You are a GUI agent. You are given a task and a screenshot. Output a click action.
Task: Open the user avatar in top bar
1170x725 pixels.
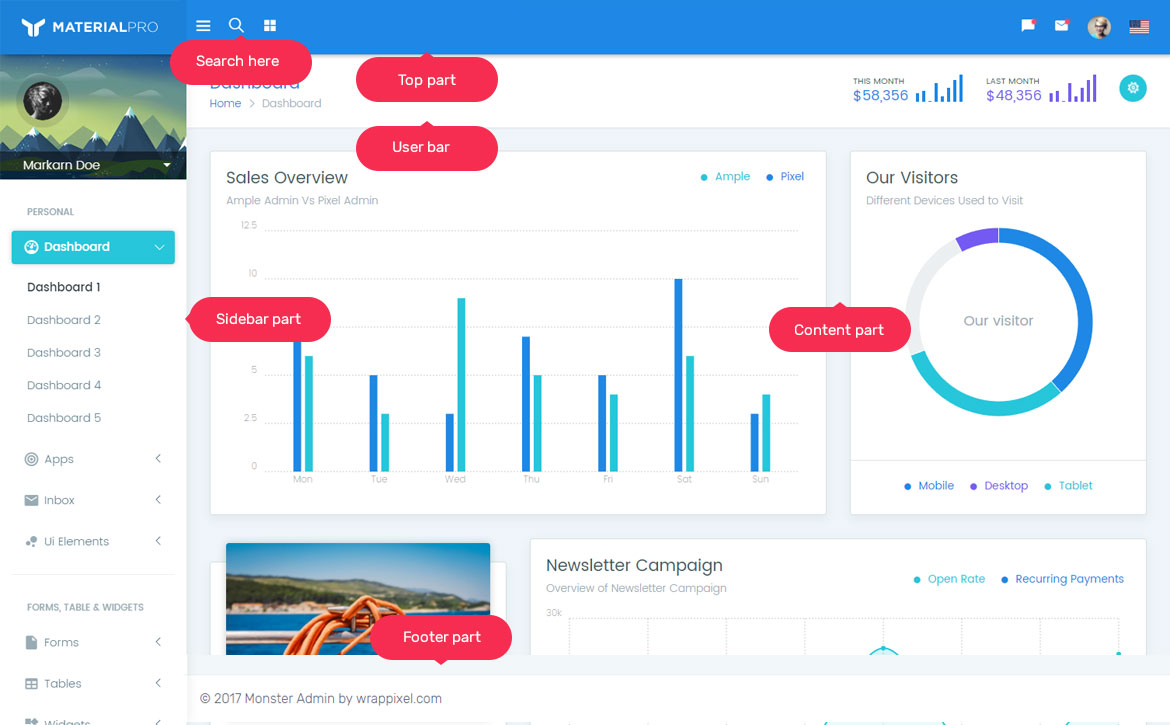pos(1099,27)
